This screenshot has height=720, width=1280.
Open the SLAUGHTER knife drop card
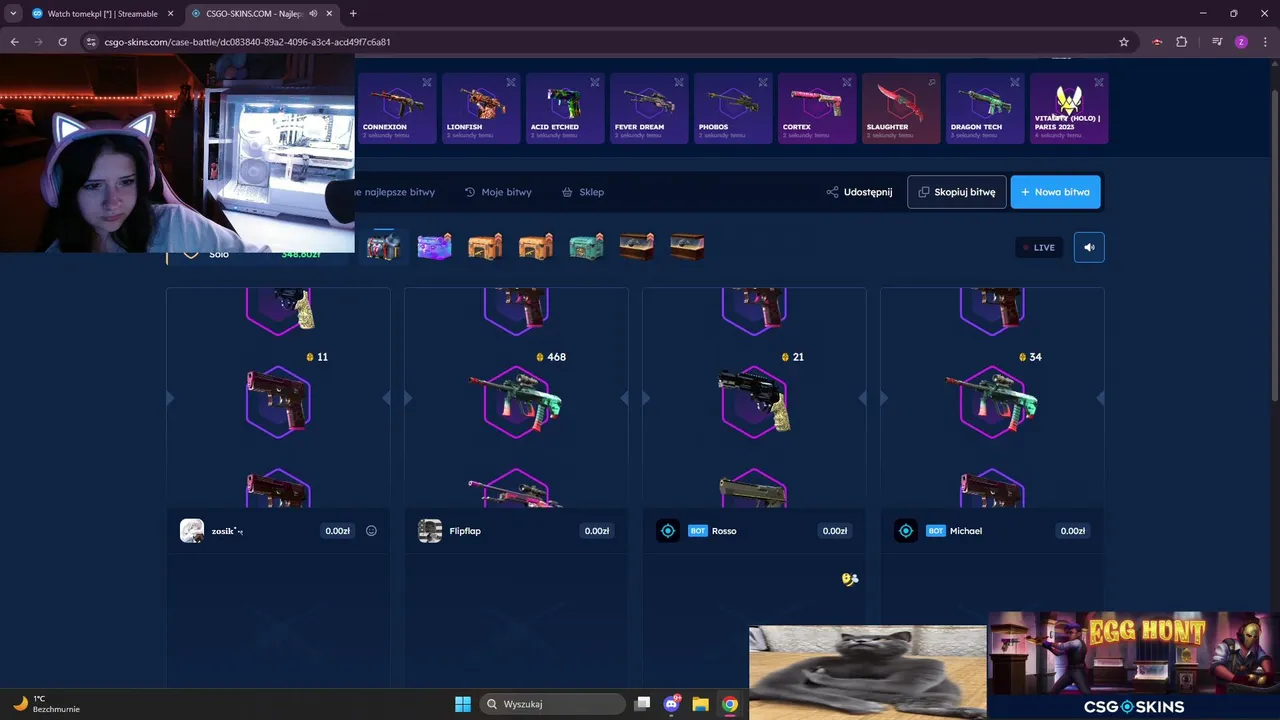pyautogui.click(x=901, y=108)
